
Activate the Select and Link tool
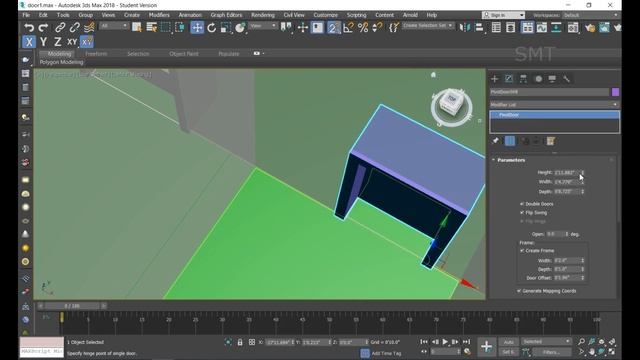click(x=60, y=27)
